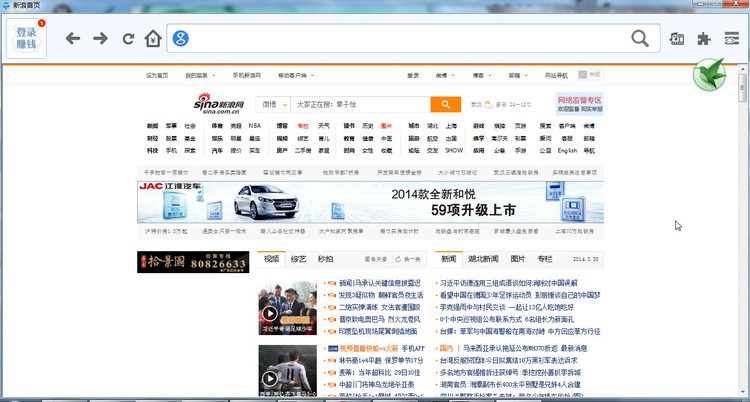Click the green bird floating icon

(x=710, y=75)
